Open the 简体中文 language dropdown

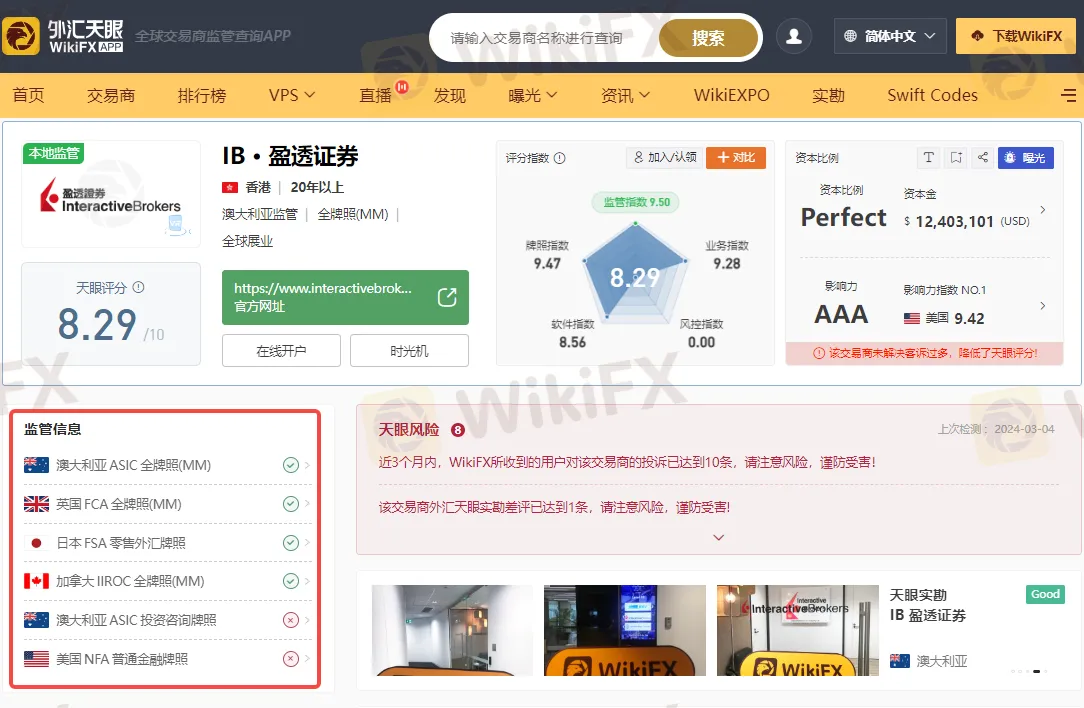(889, 36)
